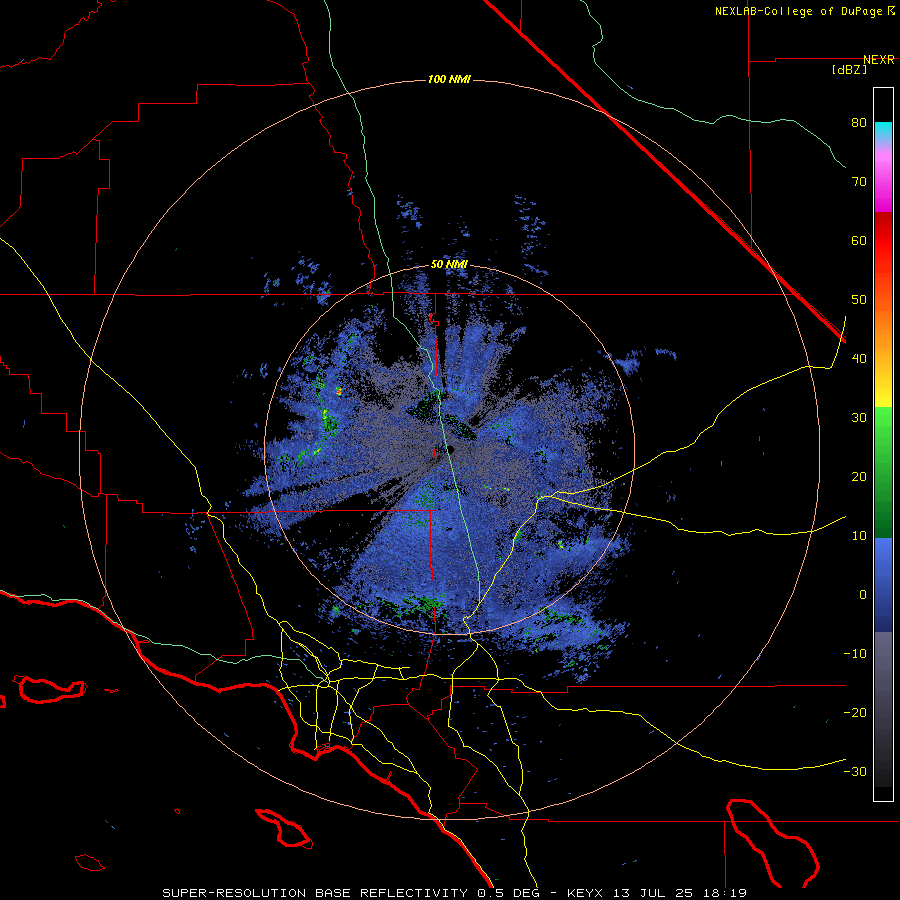Click the [dBZ] units label

[849, 70]
